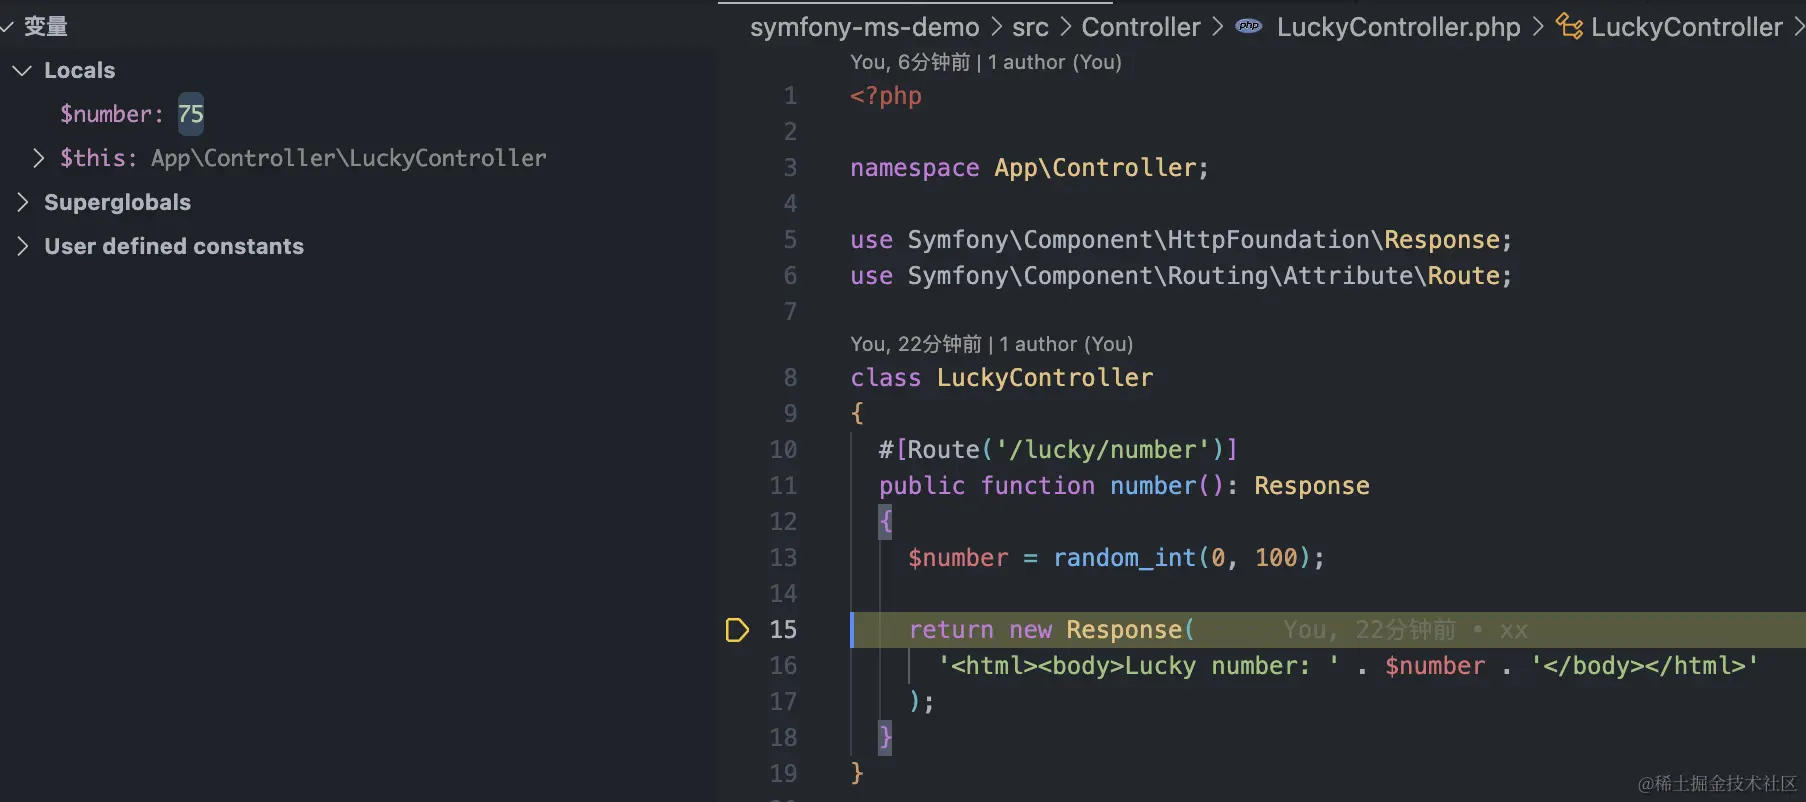Select the $number value 75
The image size is (1806, 802).
pos(191,114)
